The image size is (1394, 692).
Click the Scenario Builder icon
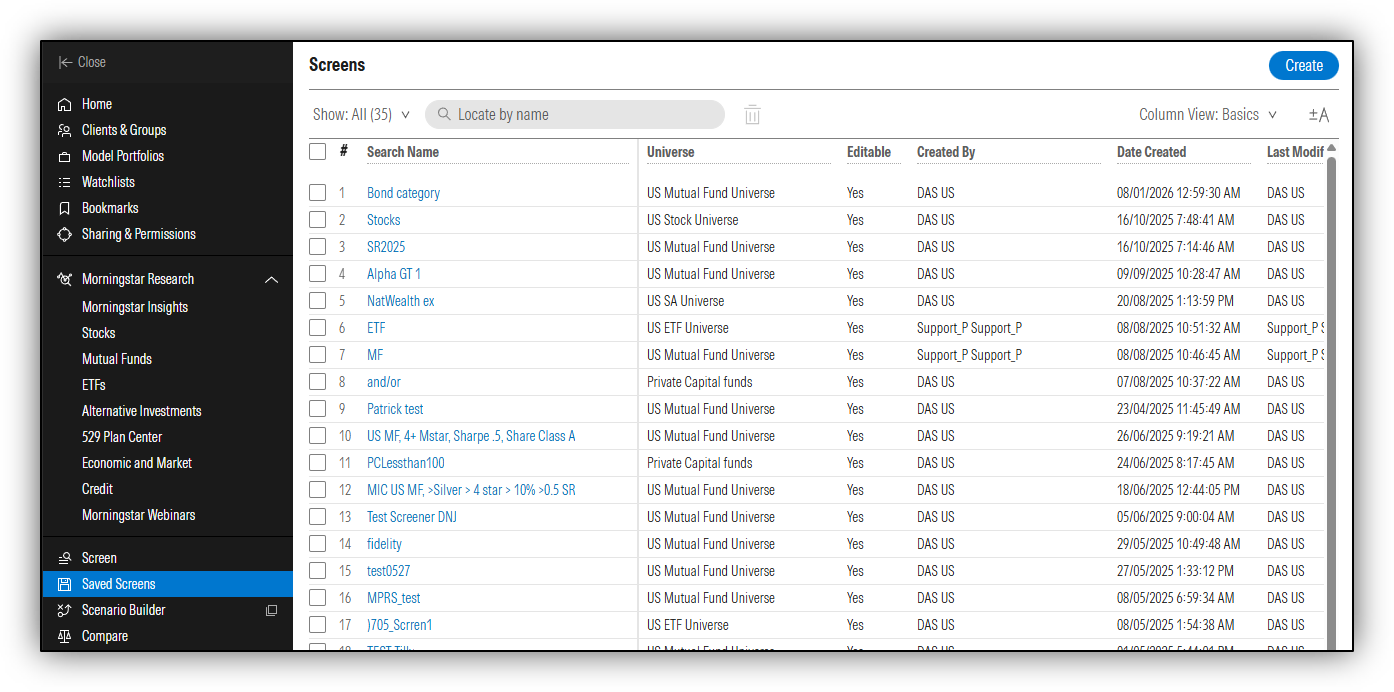65,610
